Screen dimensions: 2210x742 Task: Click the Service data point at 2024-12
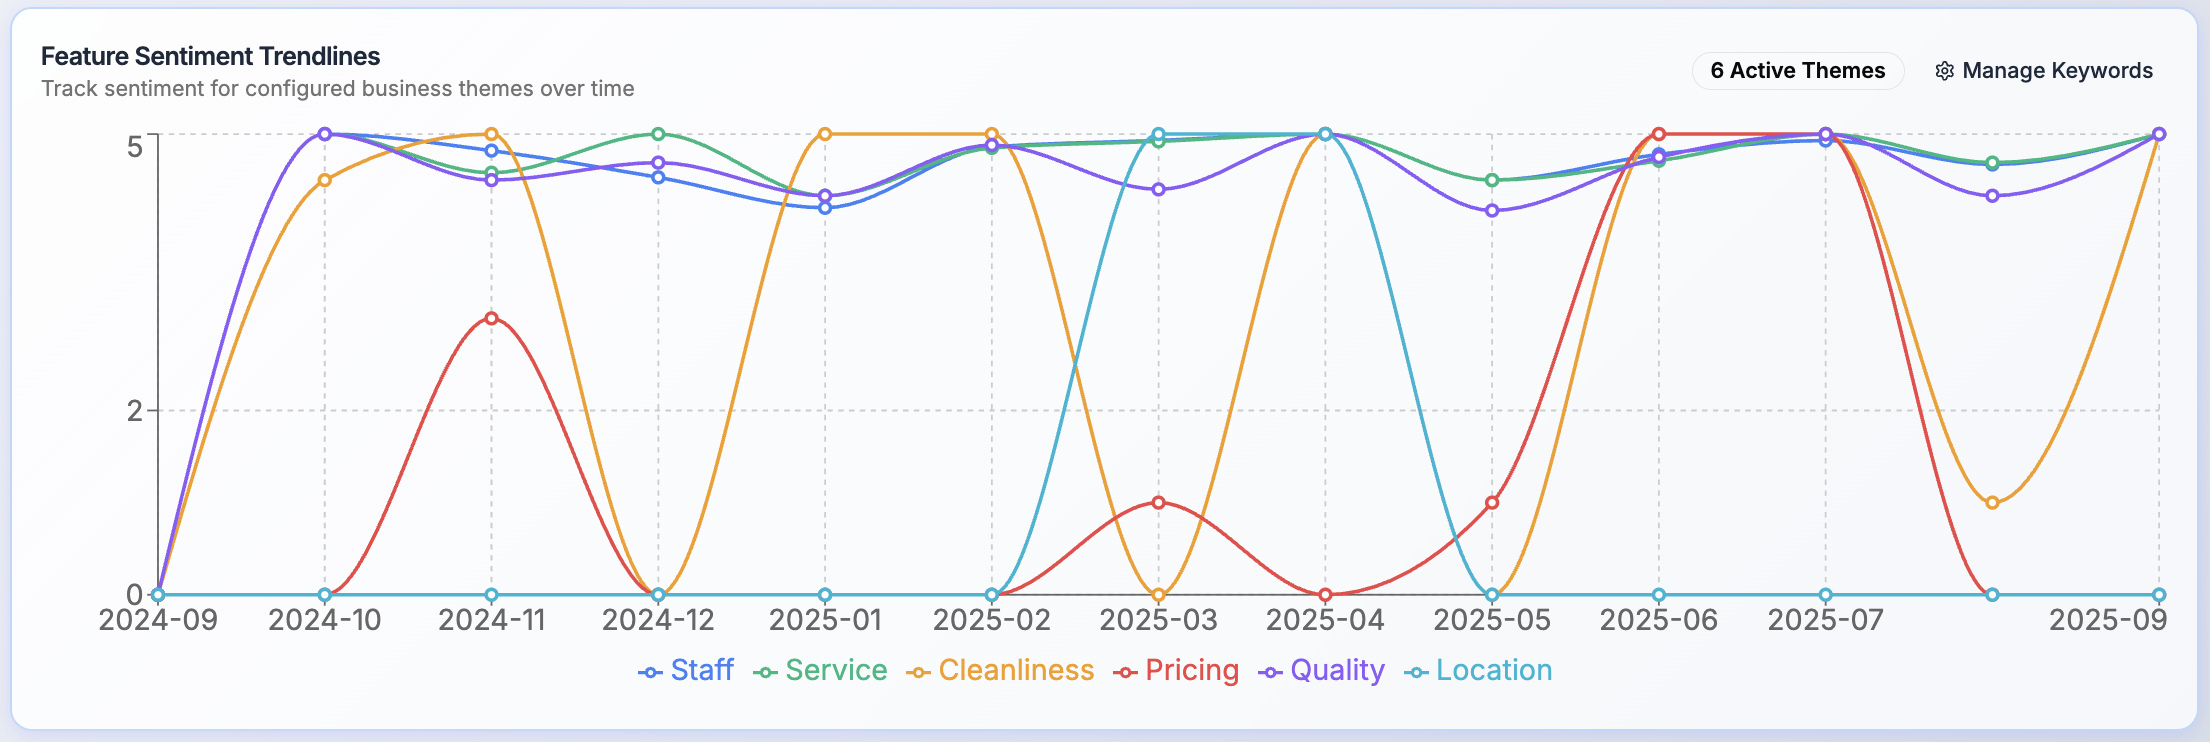(658, 134)
